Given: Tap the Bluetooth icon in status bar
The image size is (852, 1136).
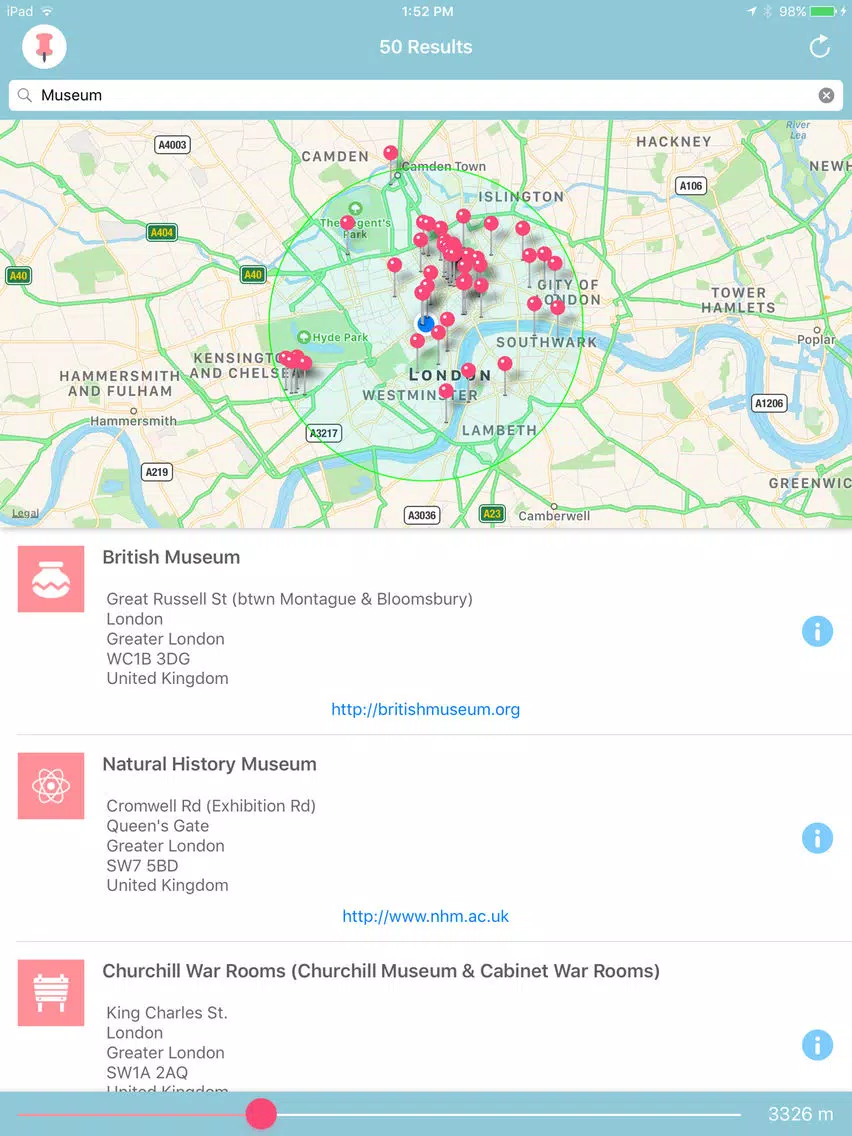Looking at the screenshot, I should pos(768,11).
